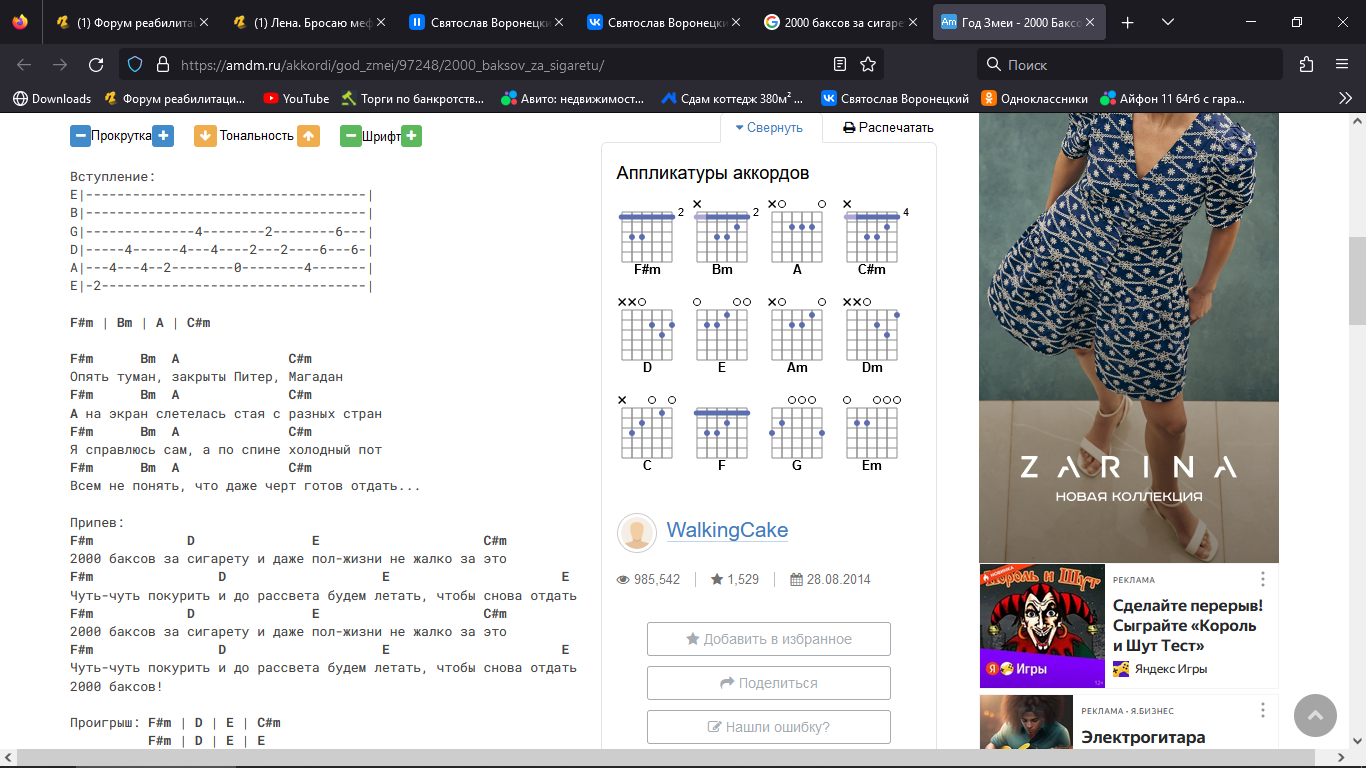Bookmark this page with the star icon
The image size is (1366, 768).
[x=868, y=65]
